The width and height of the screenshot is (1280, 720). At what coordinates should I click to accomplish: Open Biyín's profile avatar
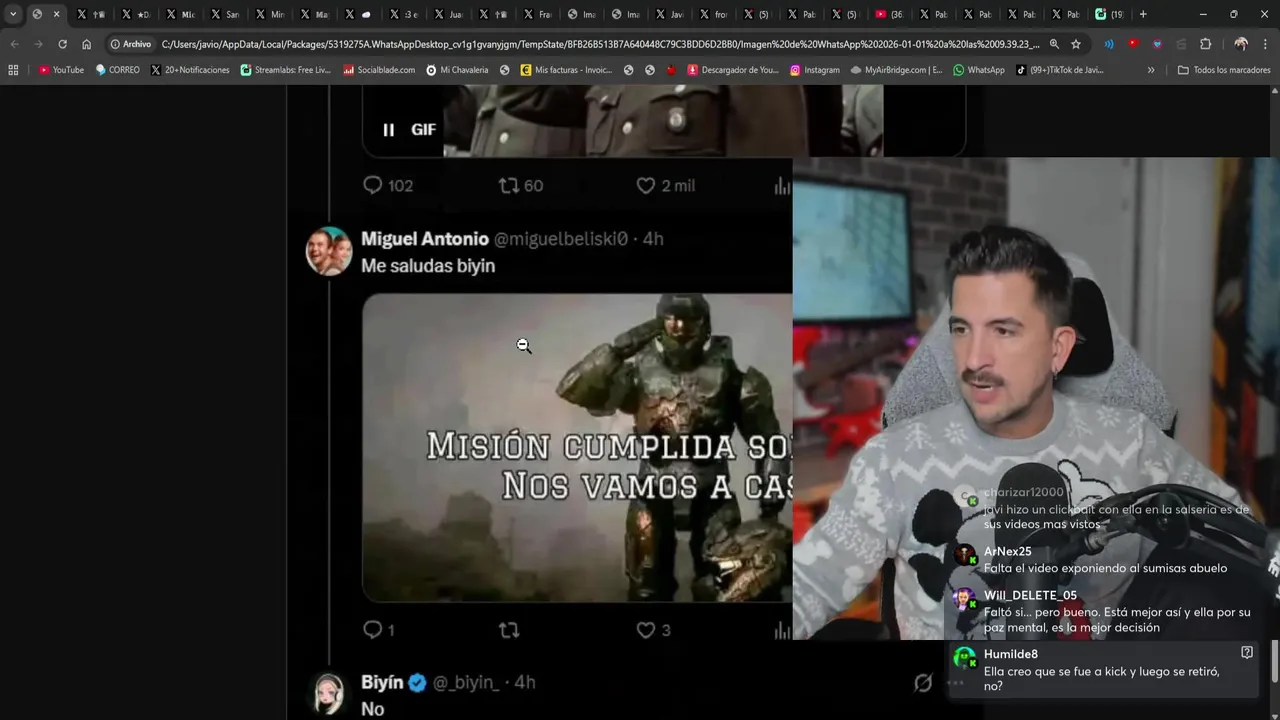[328, 693]
